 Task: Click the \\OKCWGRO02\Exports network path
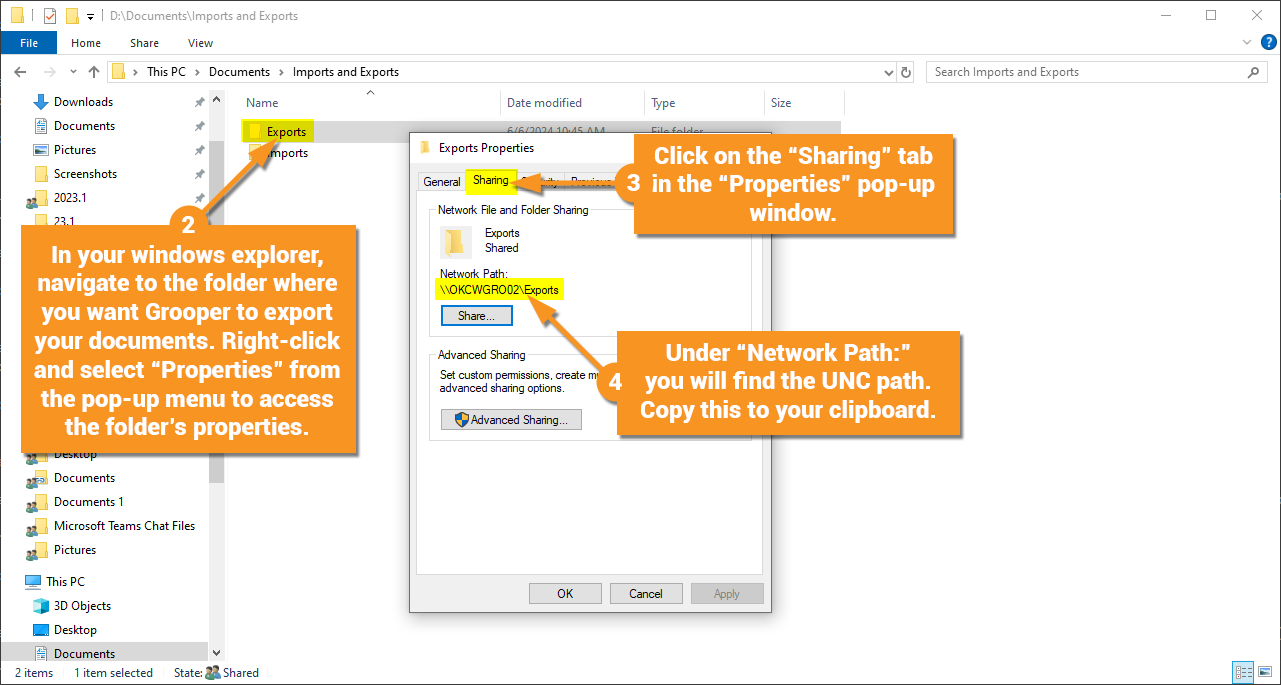point(500,290)
